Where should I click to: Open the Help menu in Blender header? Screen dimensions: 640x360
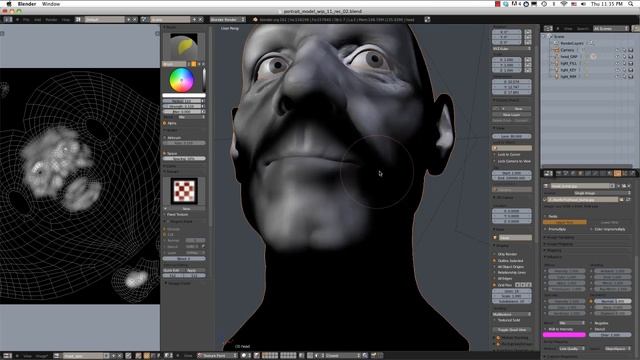(x=65, y=19)
